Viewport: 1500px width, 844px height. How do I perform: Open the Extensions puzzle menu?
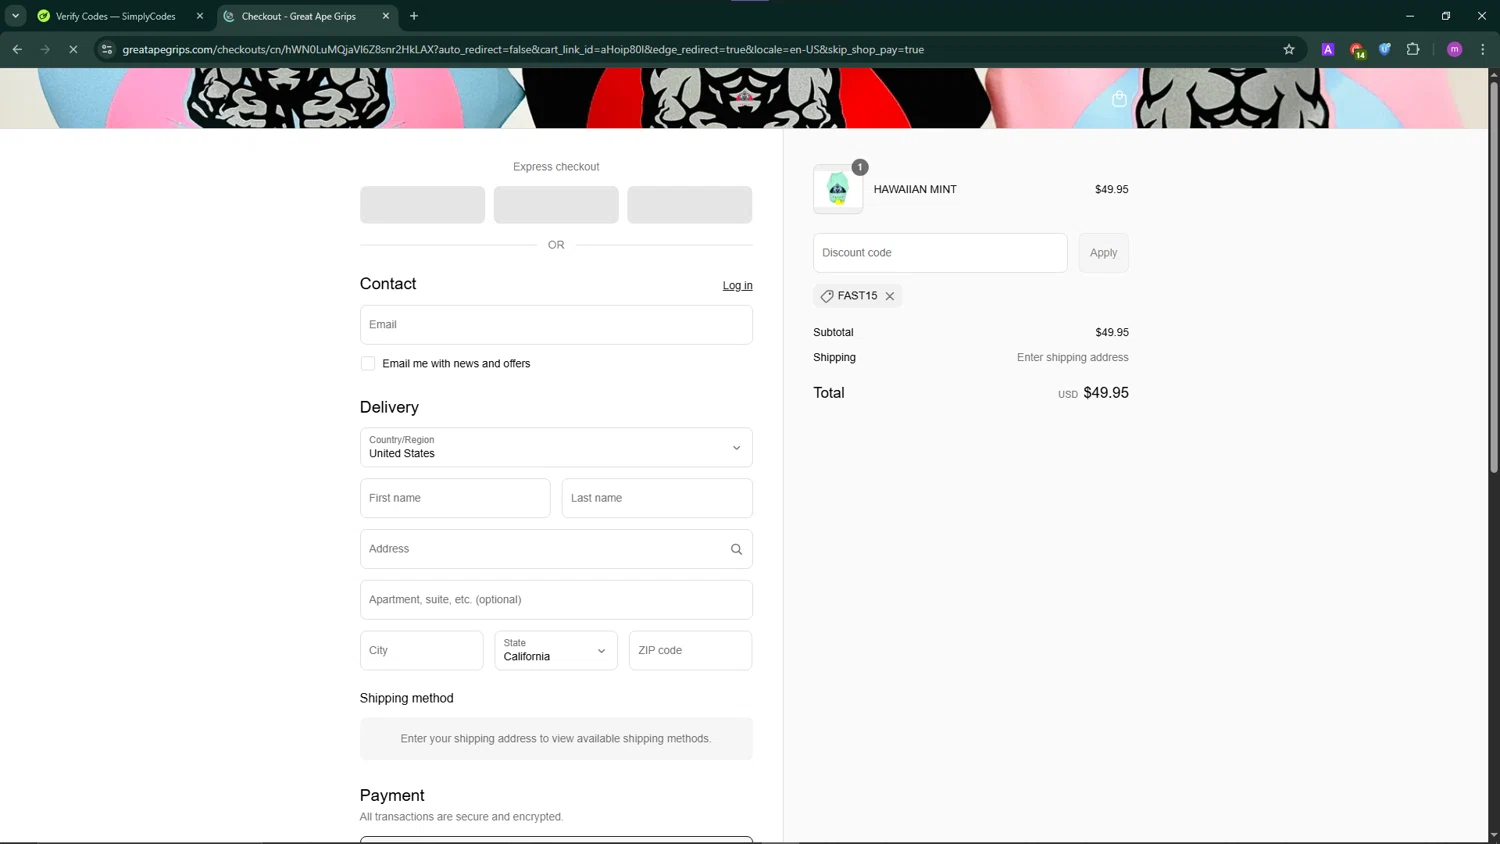click(1413, 49)
